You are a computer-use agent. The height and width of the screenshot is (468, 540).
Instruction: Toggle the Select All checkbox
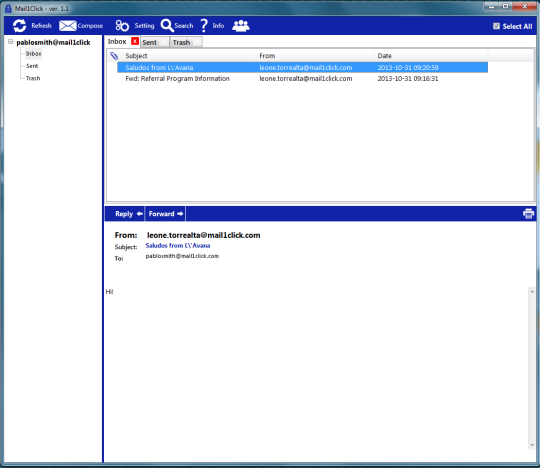point(496,26)
